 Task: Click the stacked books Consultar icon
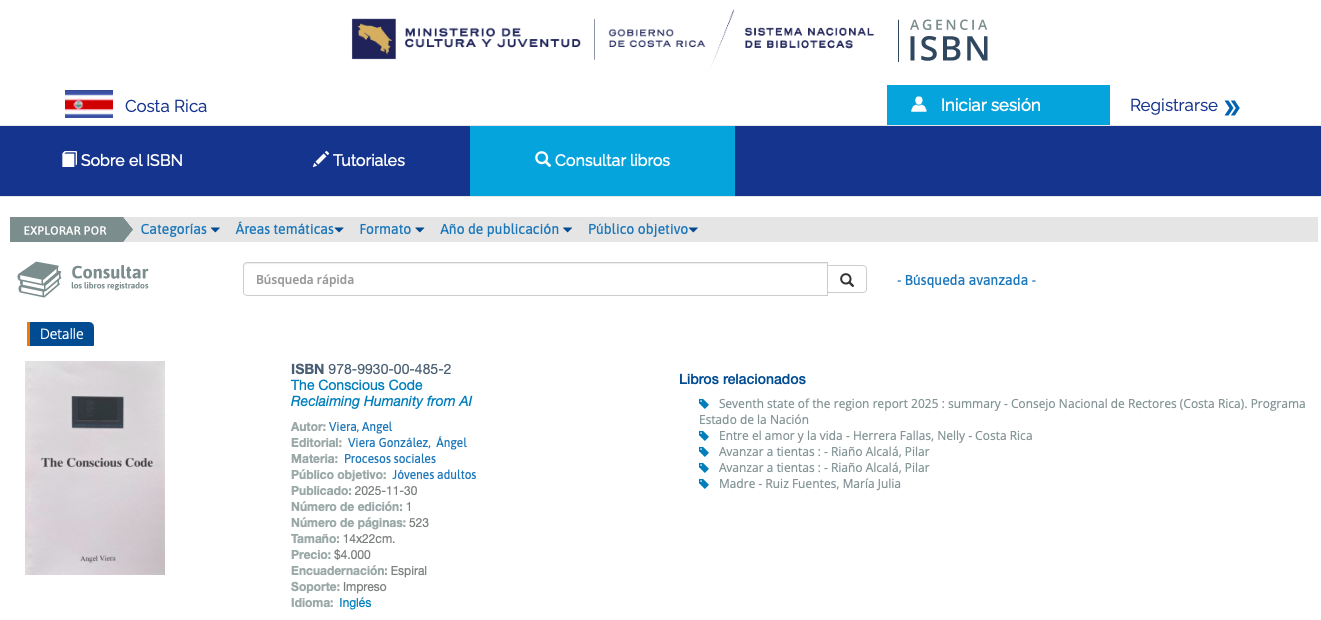pos(39,279)
